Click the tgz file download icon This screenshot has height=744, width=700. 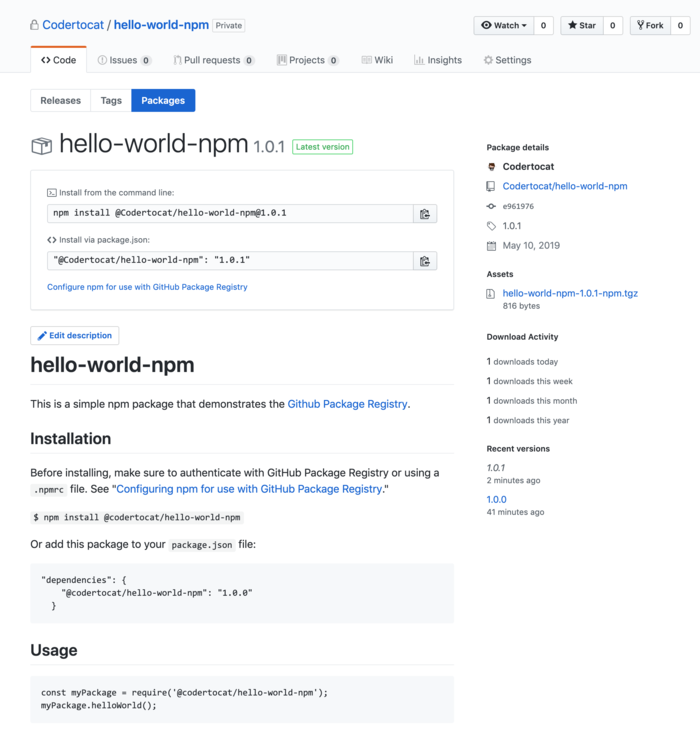[x=491, y=294]
